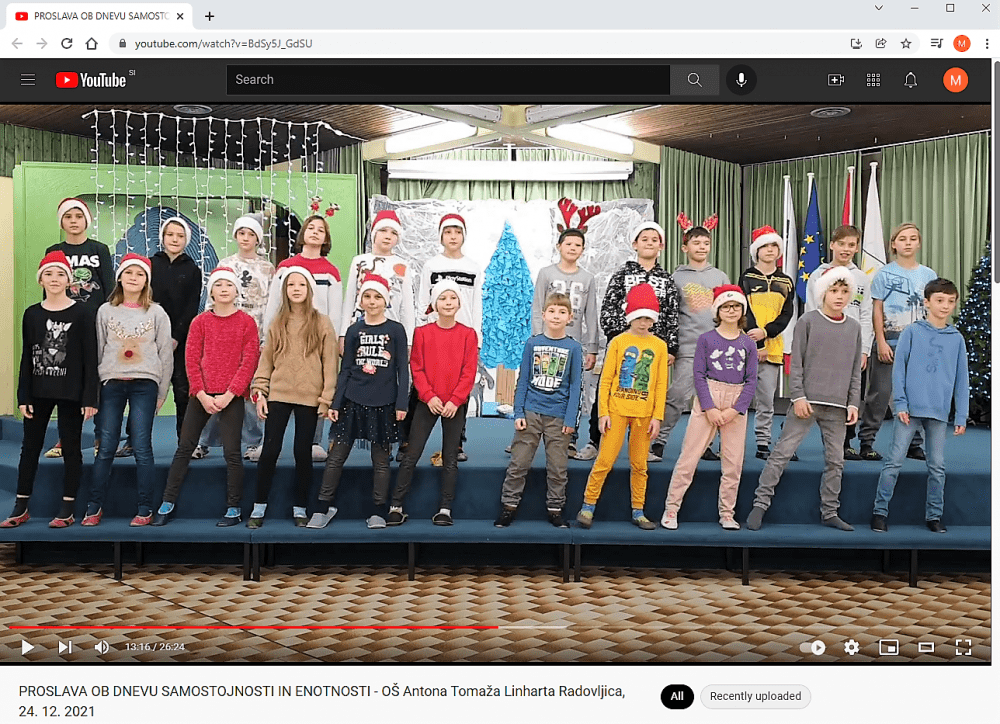
Task: Toggle the autoplay switch
Action: coord(812,647)
